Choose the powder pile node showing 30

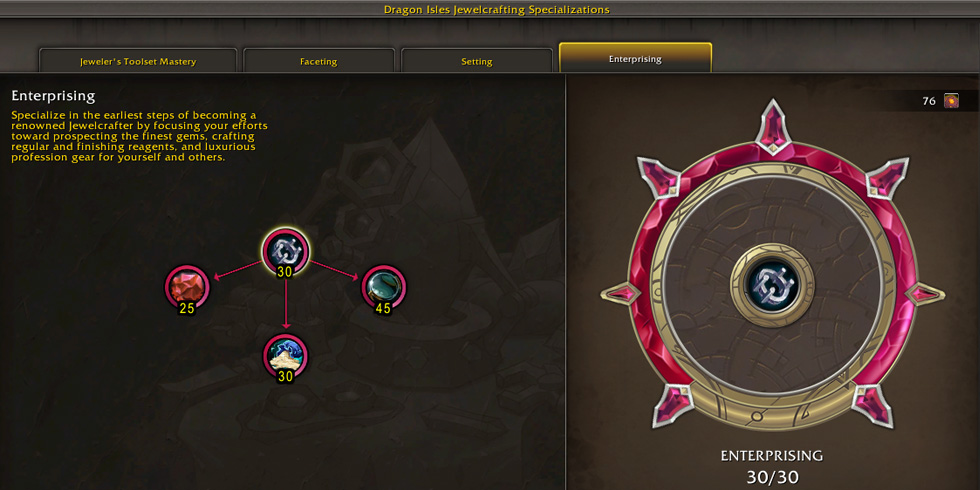click(x=286, y=356)
